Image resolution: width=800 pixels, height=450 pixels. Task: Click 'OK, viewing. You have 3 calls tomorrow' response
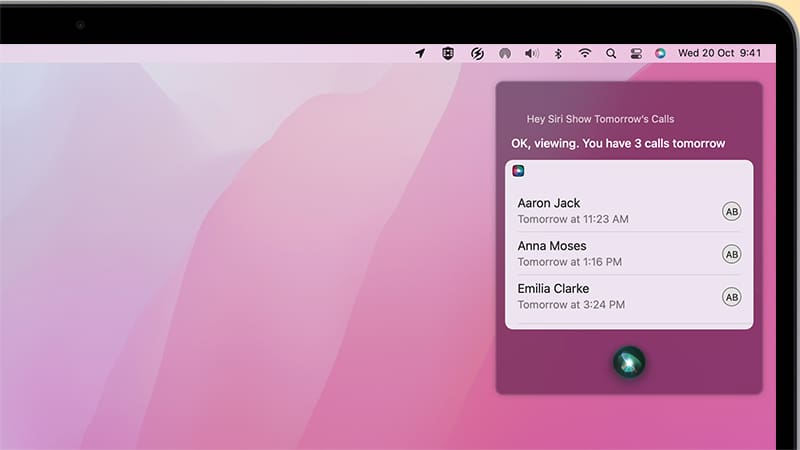click(x=618, y=143)
